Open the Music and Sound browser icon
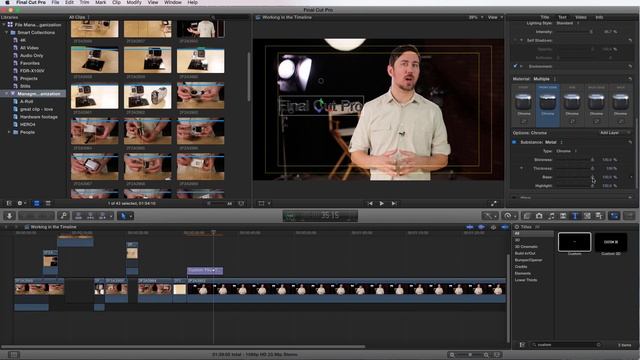Screen dimensions: 640x360 [551, 216]
